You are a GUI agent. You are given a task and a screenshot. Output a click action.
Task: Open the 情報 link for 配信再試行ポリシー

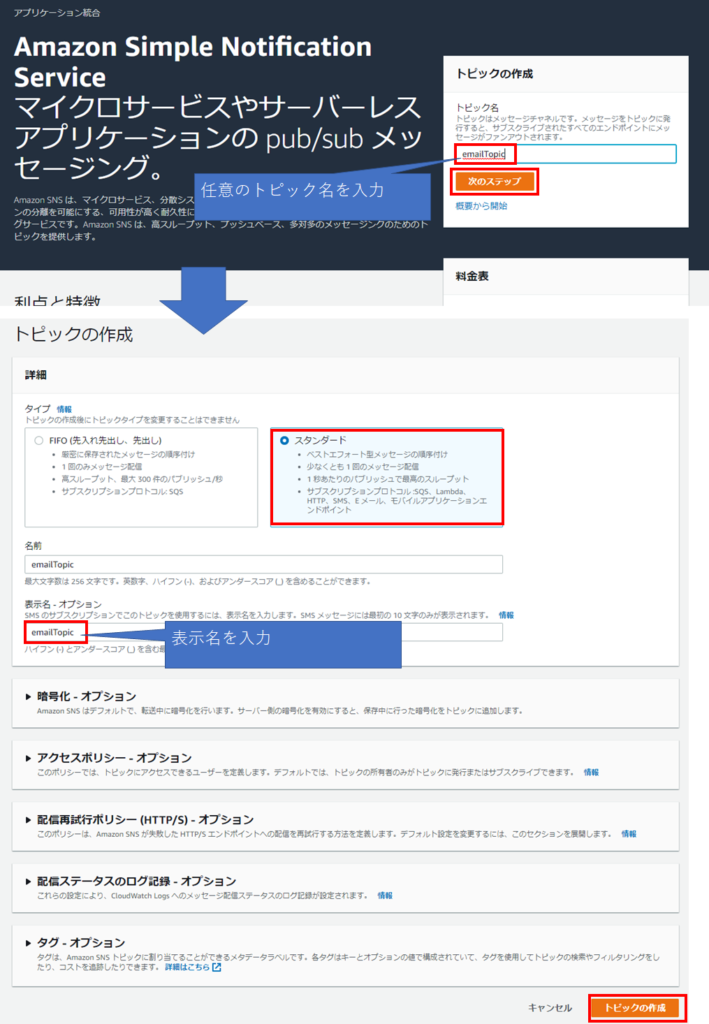coord(629,834)
